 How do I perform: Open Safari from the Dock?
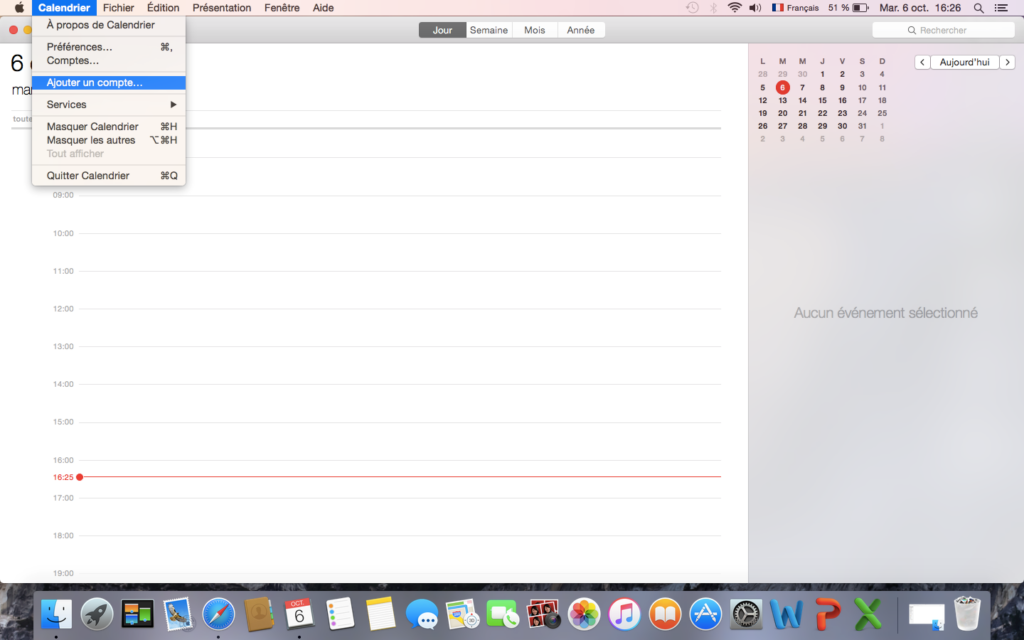pyautogui.click(x=218, y=612)
